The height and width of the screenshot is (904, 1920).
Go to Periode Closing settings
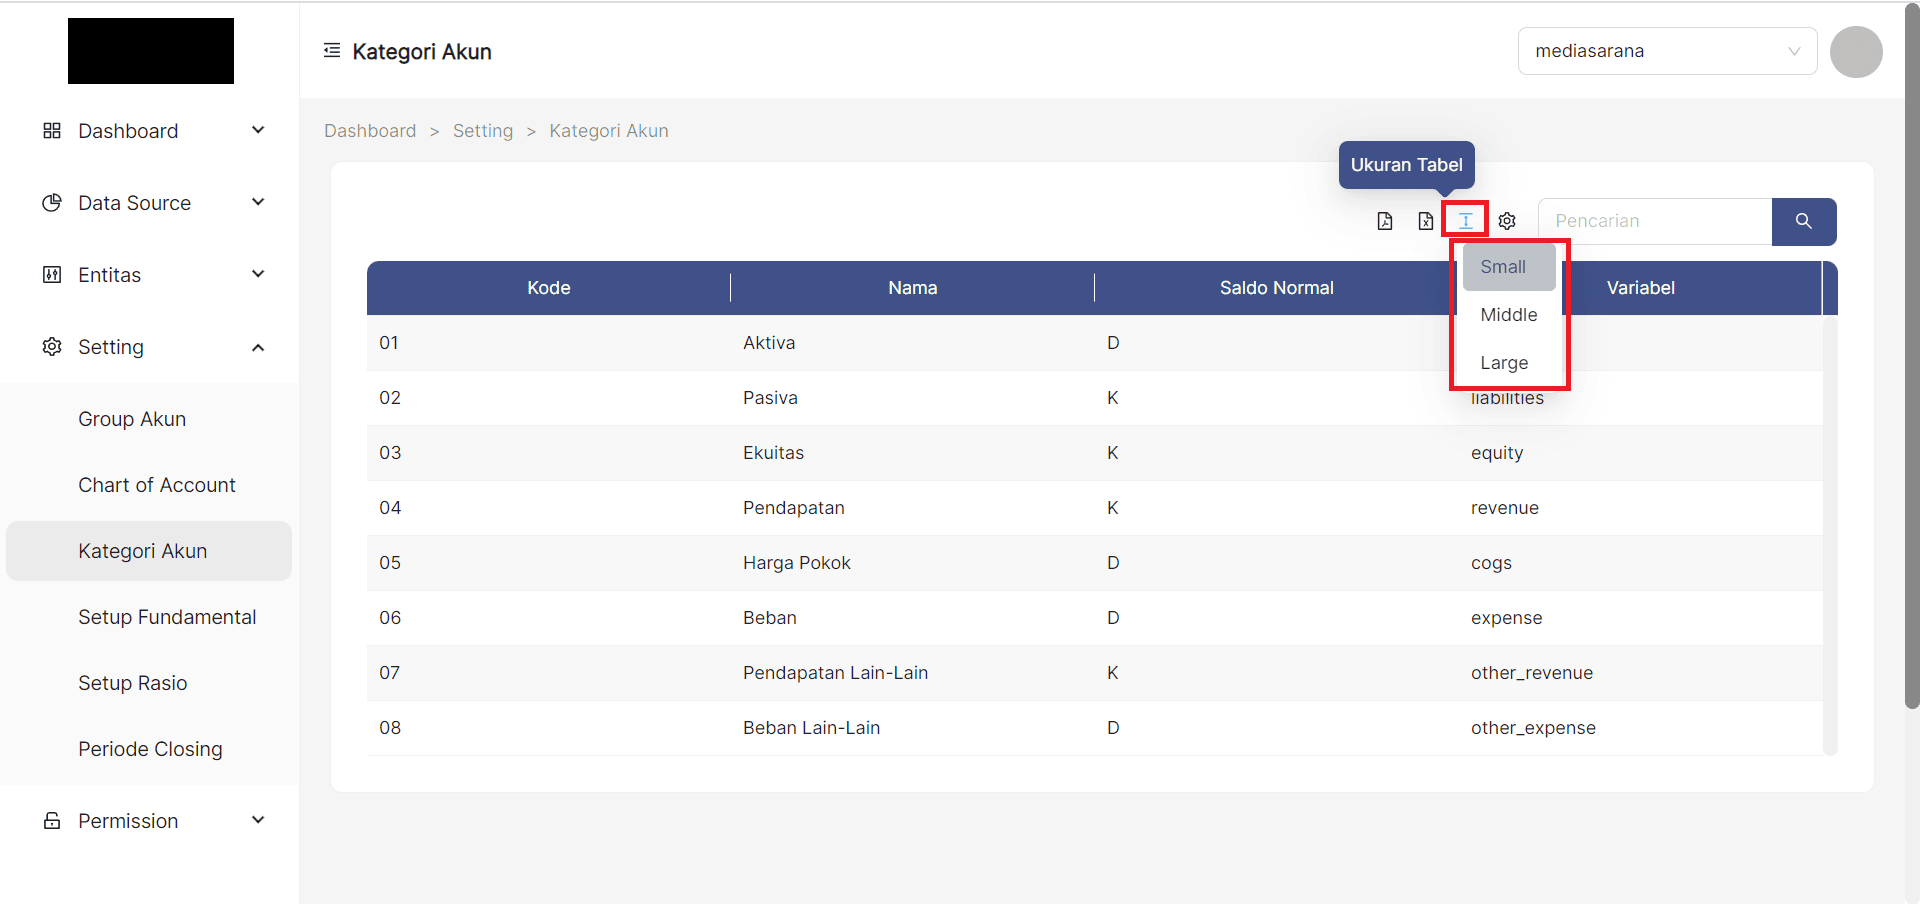[x=150, y=748]
